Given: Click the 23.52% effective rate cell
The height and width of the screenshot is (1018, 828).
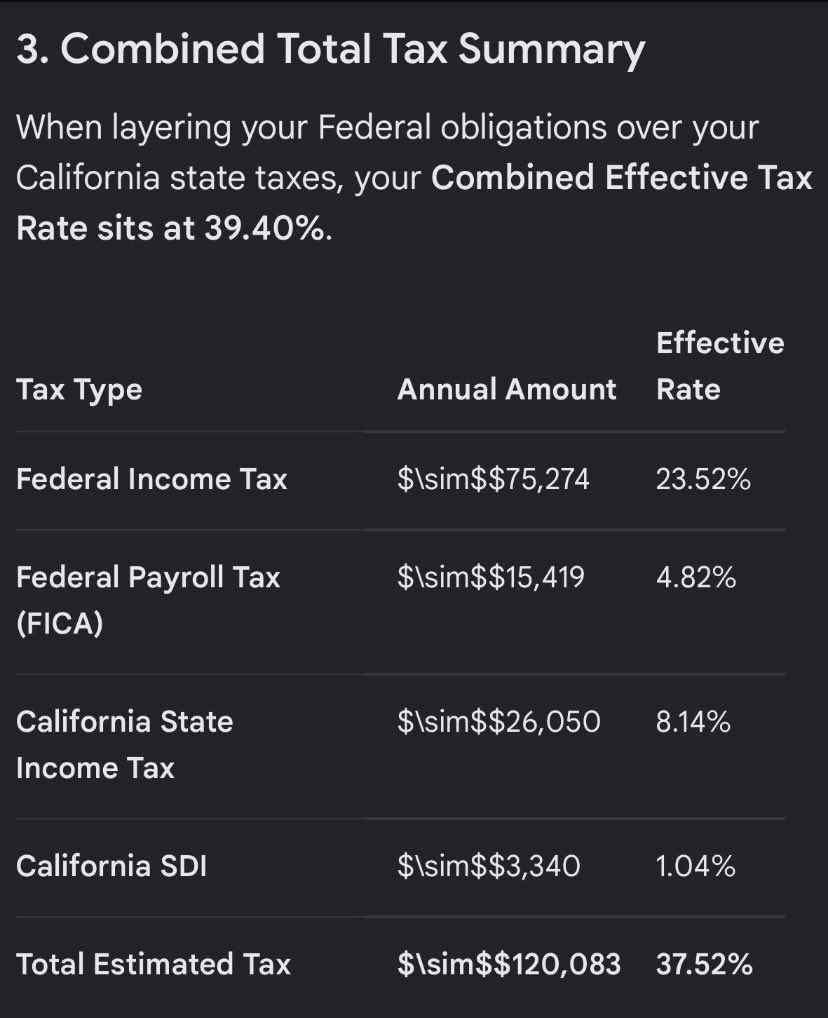Looking at the screenshot, I should pos(703,479).
